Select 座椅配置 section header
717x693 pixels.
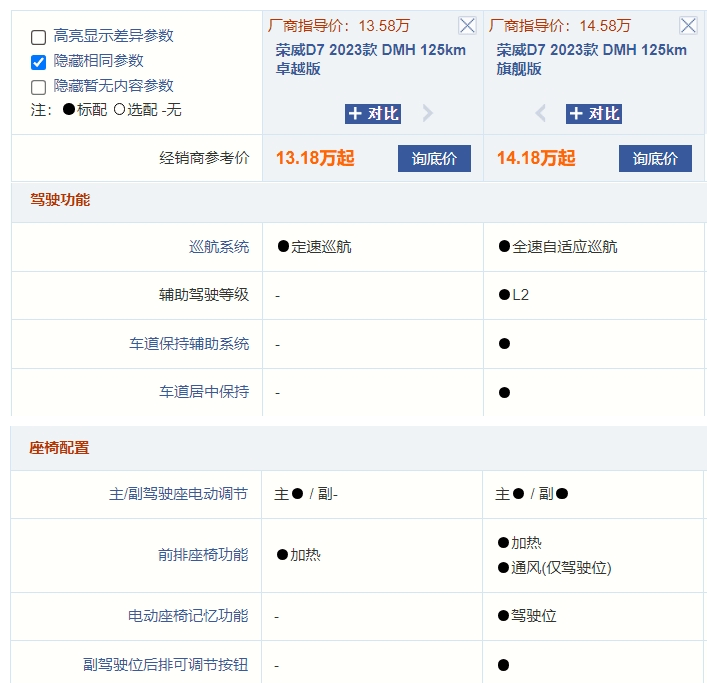pos(59,448)
